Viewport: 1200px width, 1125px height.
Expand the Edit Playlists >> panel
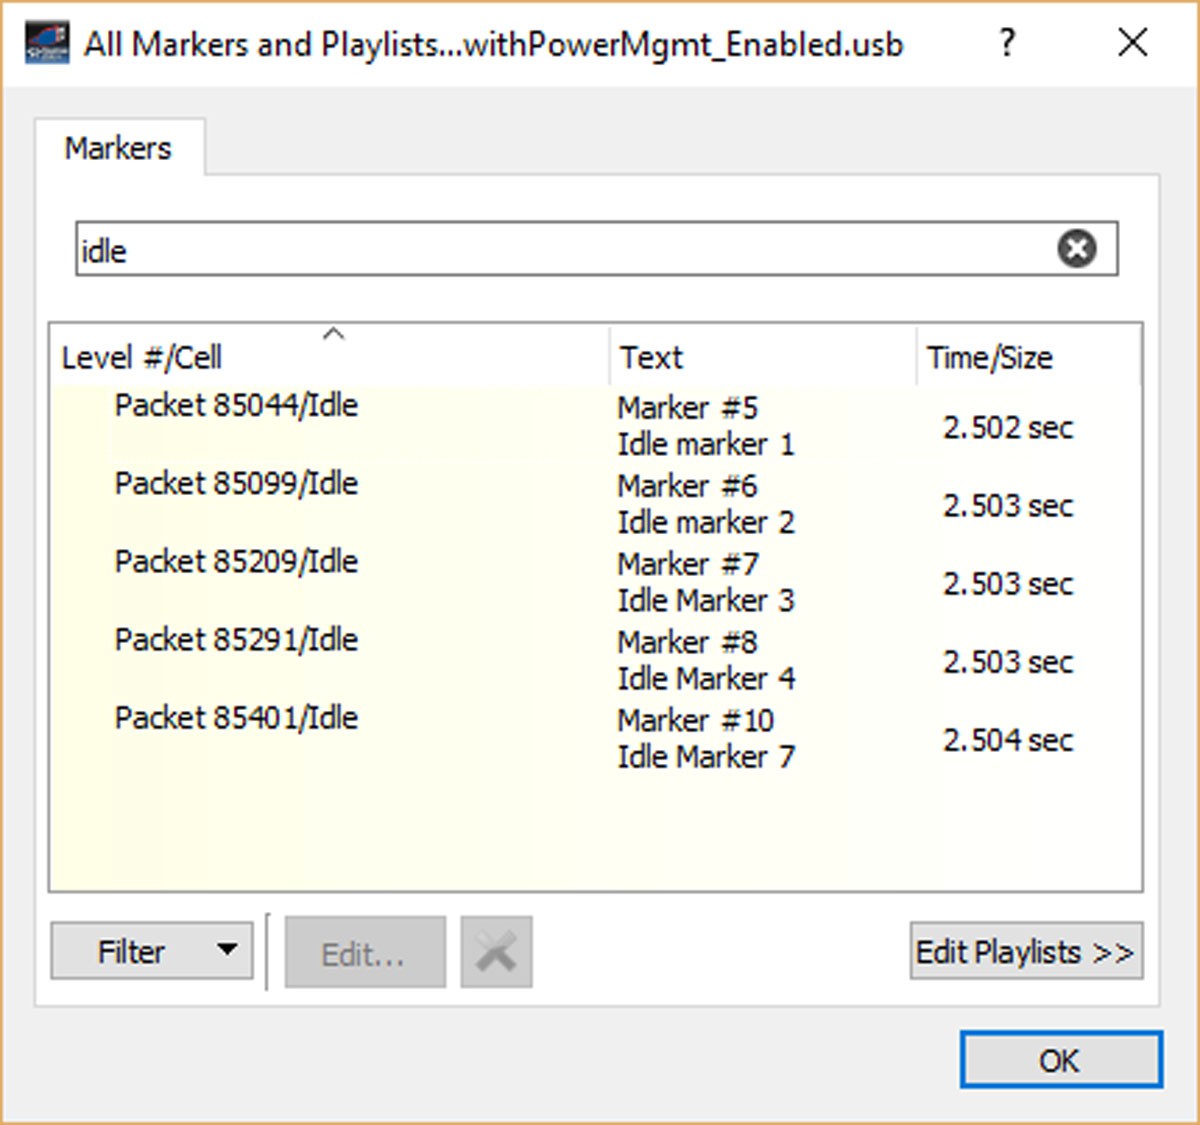point(1026,951)
